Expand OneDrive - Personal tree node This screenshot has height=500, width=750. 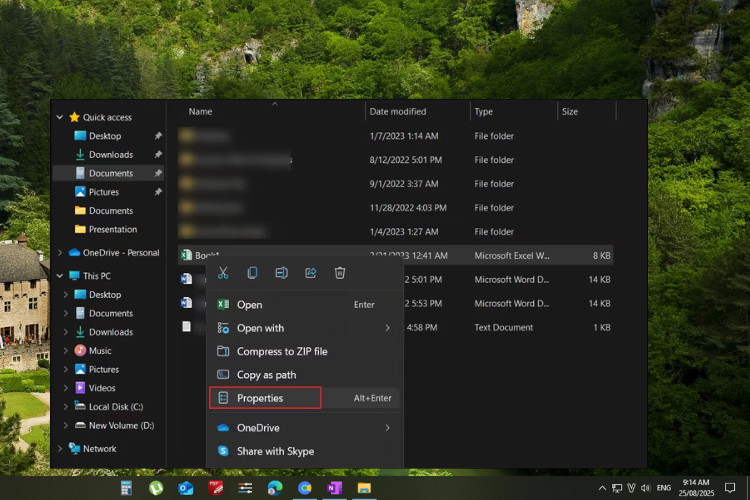pyautogui.click(x=60, y=253)
